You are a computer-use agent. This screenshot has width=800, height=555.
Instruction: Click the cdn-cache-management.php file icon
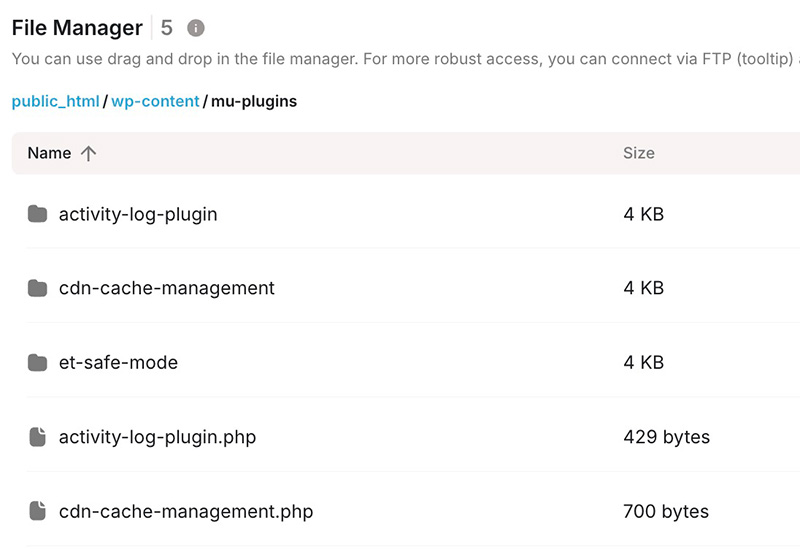click(x=38, y=511)
